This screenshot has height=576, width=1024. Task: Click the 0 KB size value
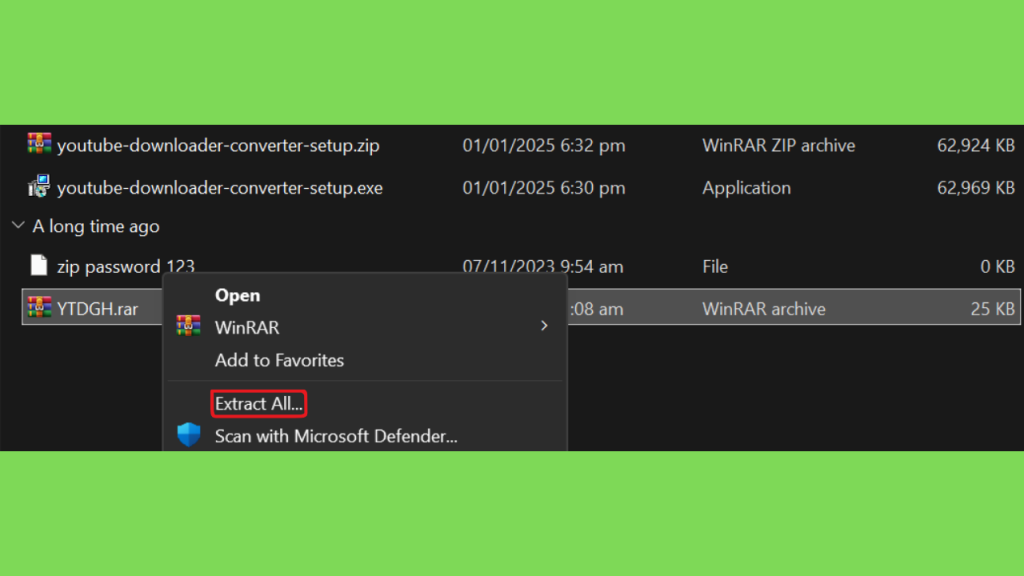pos(997,266)
